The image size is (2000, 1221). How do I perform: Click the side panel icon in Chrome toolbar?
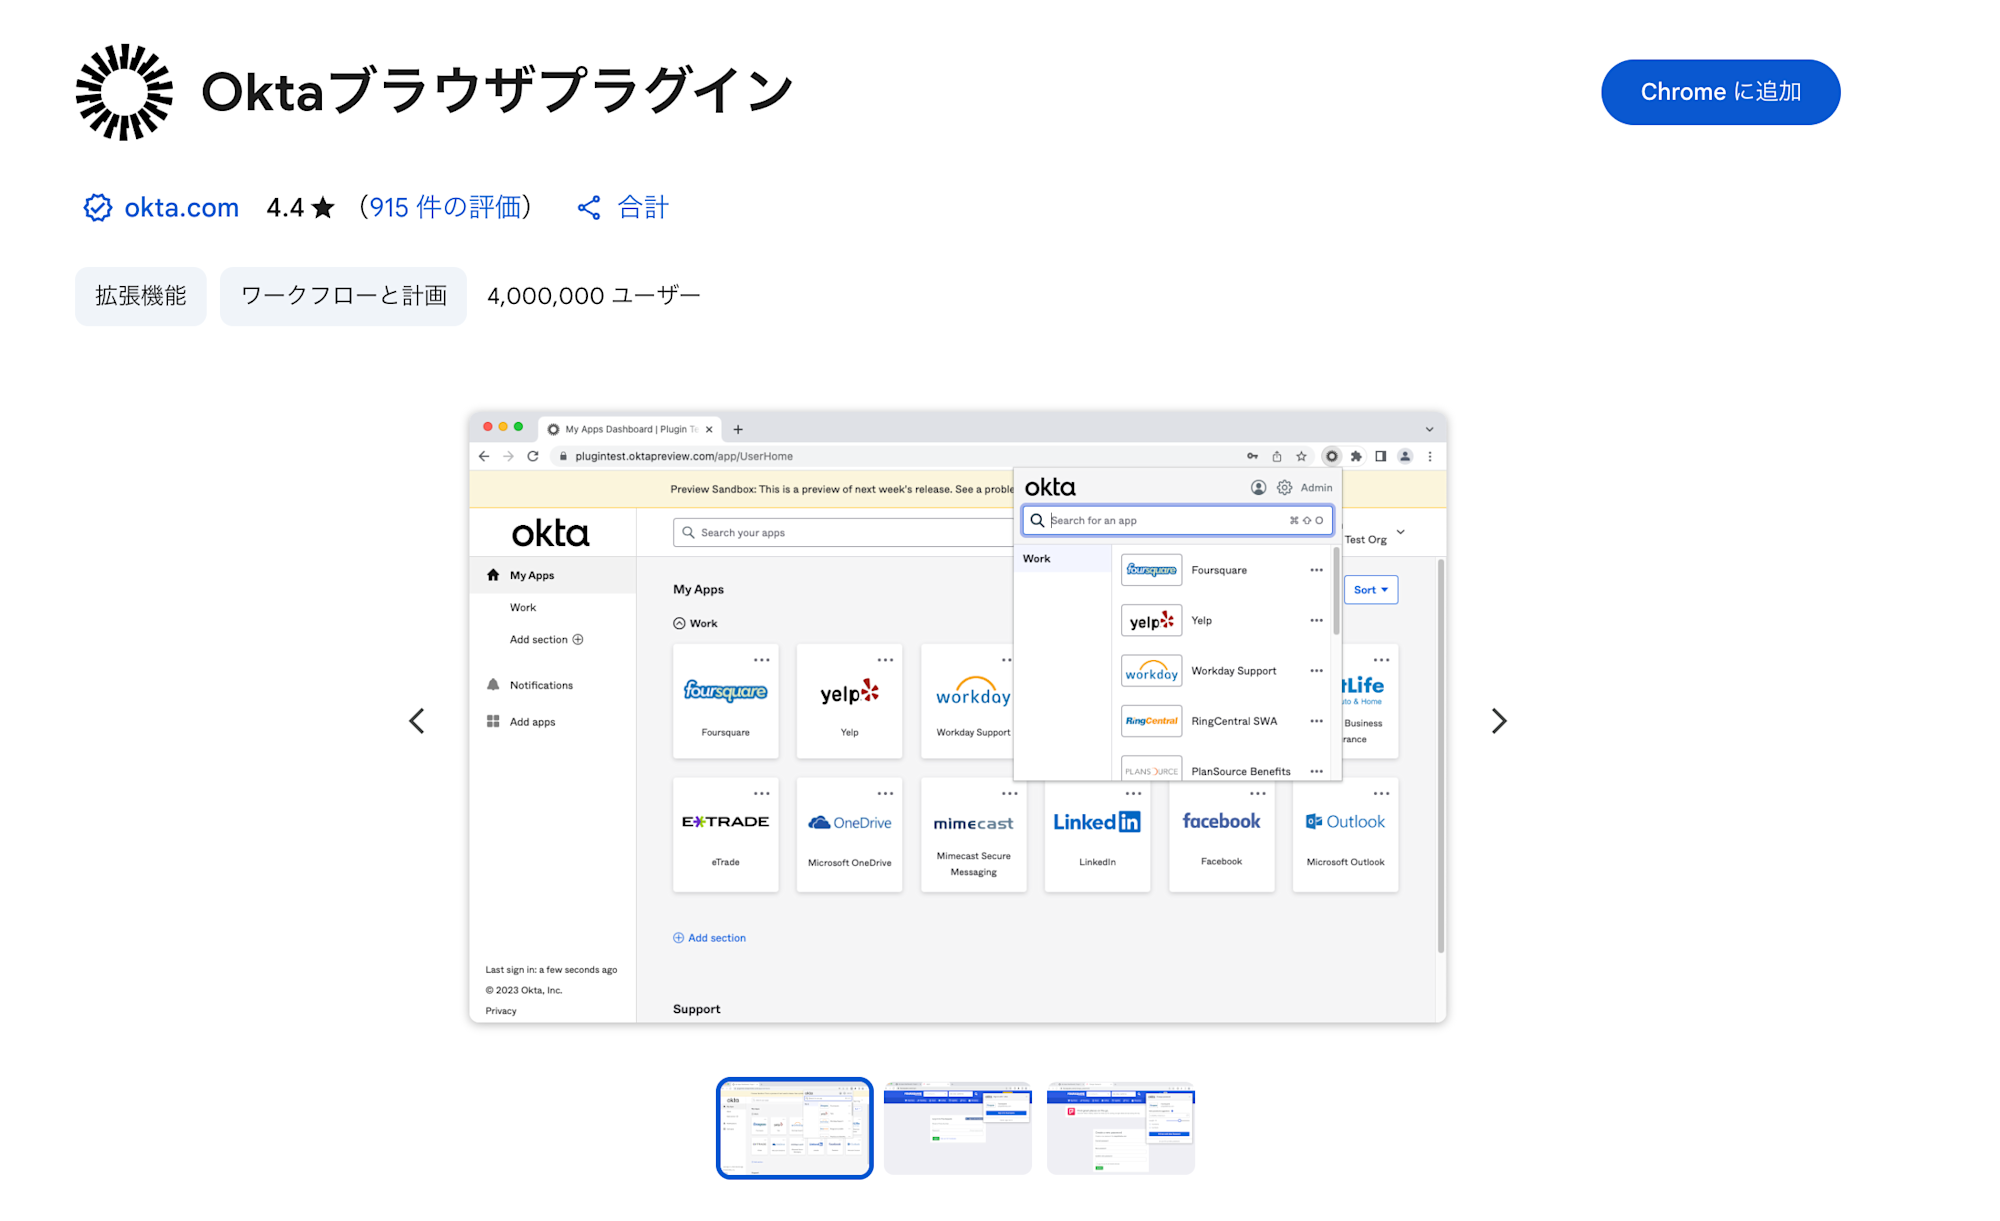click(x=1381, y=456)
